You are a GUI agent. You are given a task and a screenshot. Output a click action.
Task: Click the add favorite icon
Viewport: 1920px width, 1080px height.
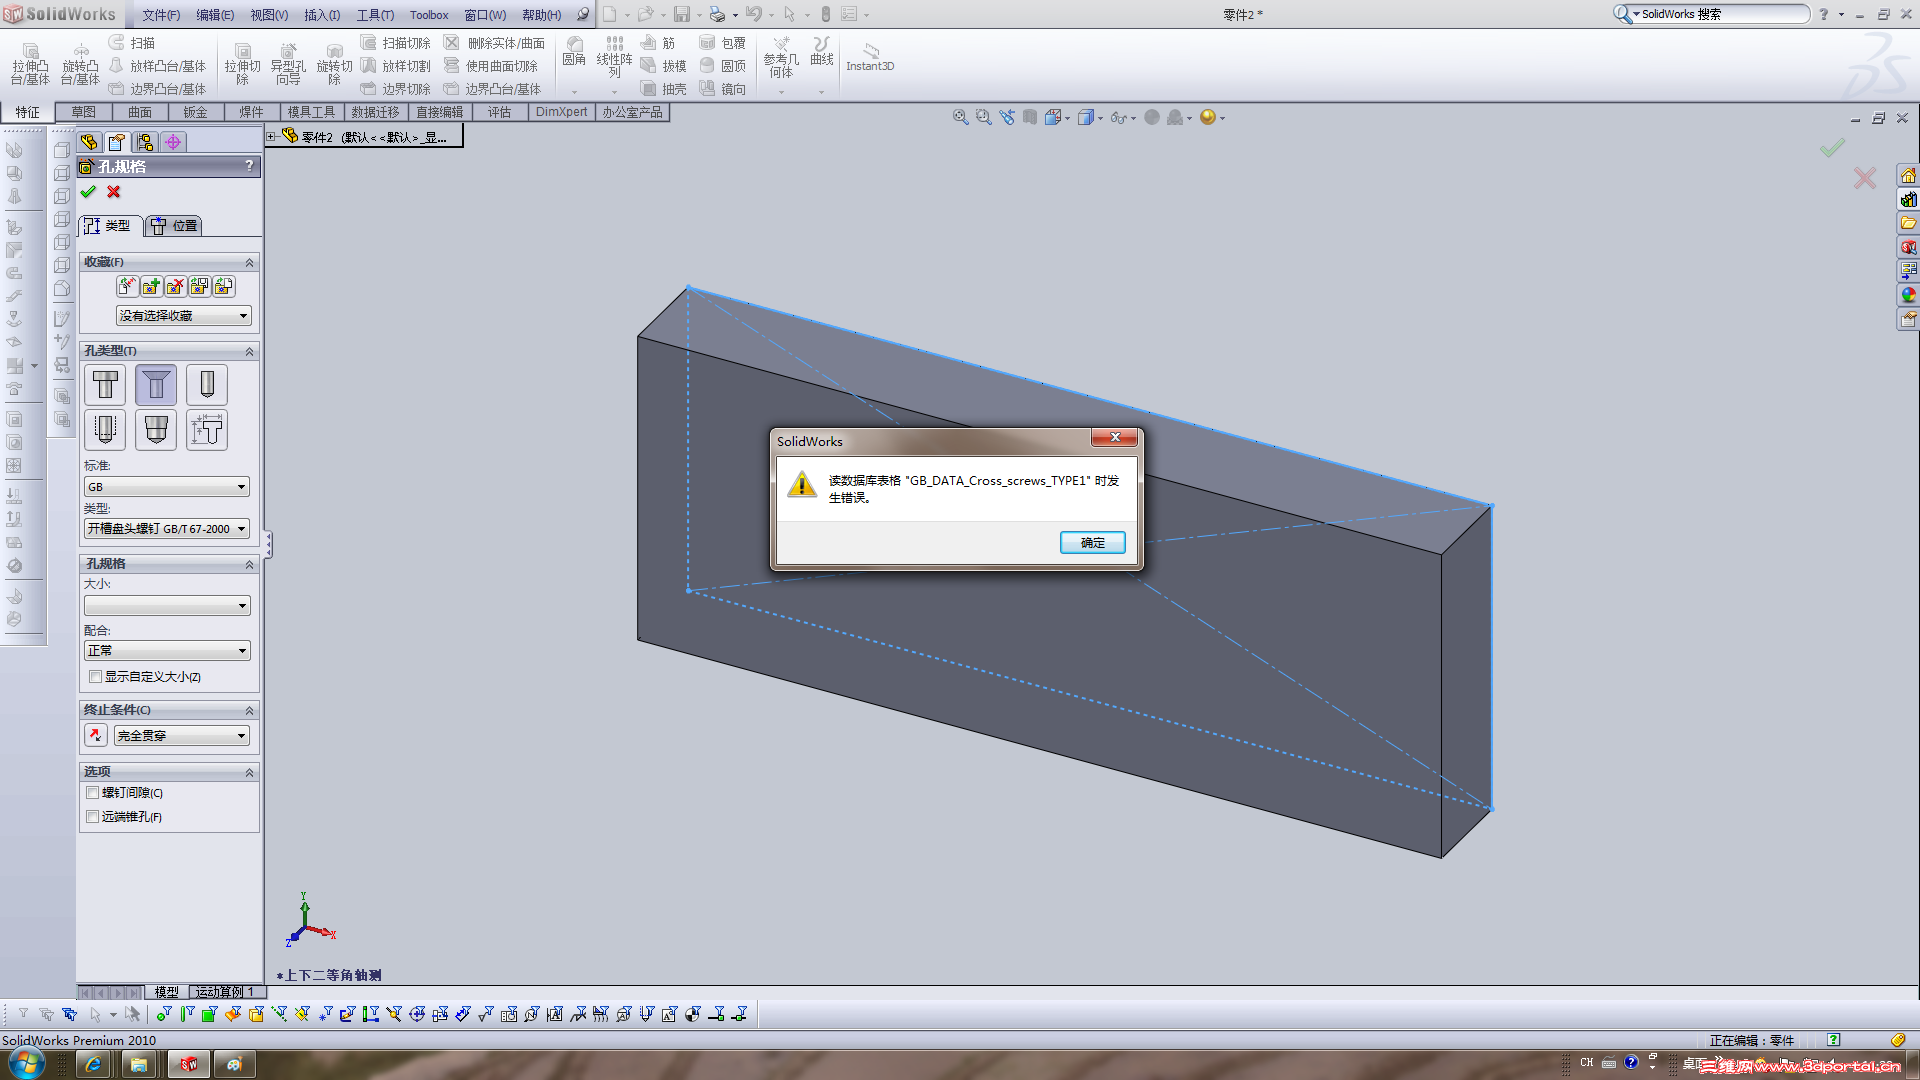pos(151,287)
